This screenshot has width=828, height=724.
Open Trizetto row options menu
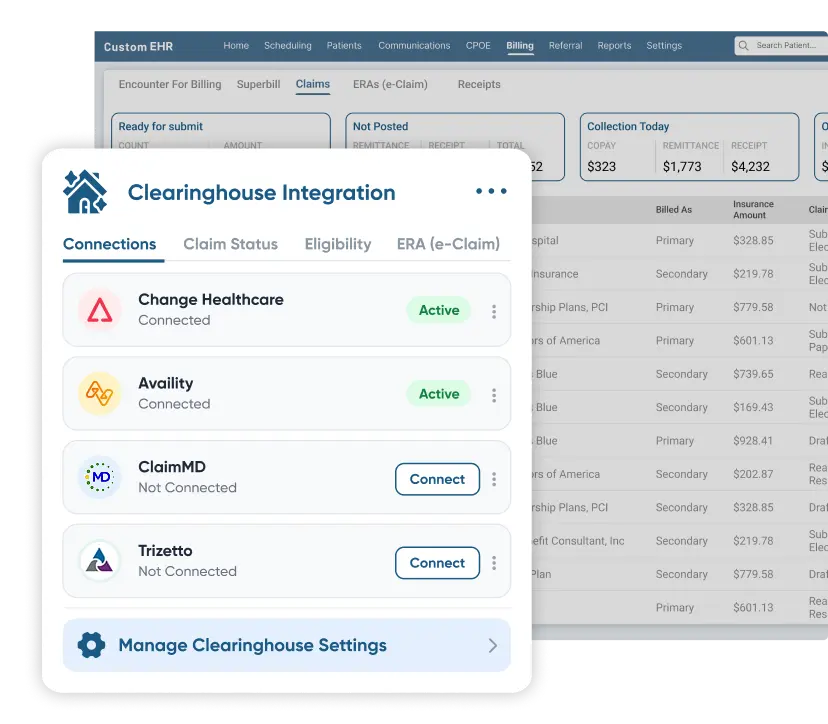point(494,563)
